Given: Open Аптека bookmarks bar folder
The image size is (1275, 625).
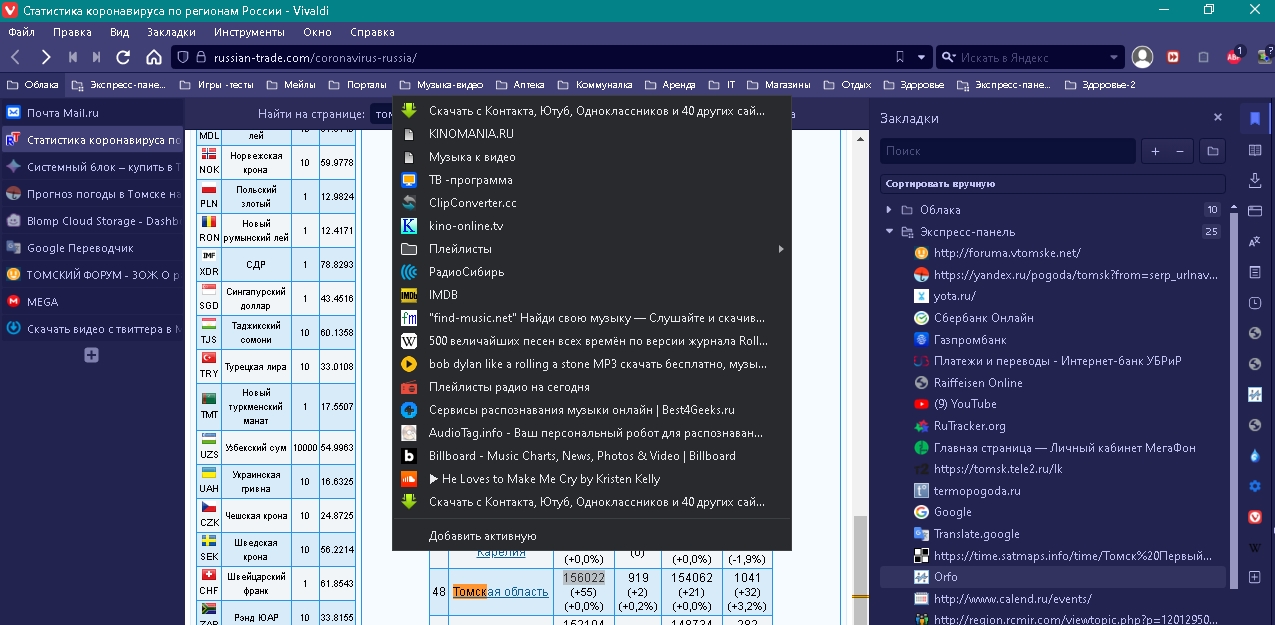Looking at the screenshot, I should pyautogui.click(x=522, y=85).
